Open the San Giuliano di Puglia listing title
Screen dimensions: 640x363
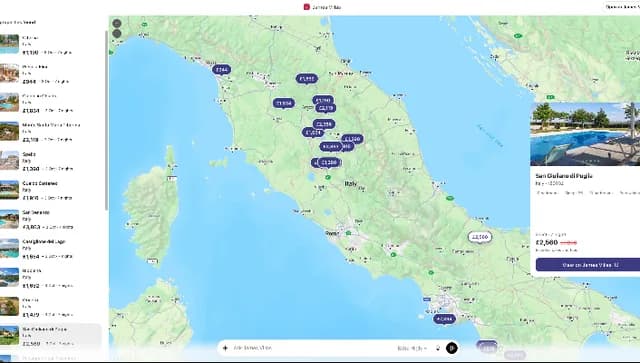click(x=564, y=176)
